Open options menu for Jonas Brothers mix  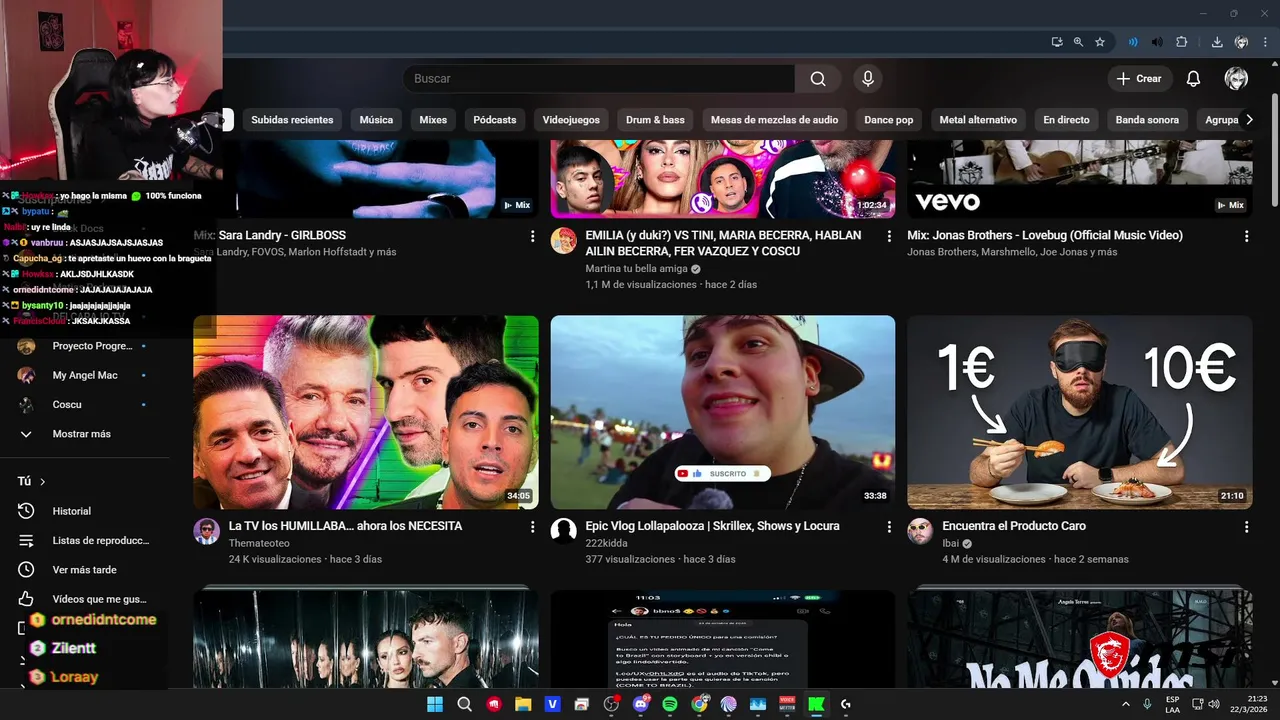tap(1246, 236)
